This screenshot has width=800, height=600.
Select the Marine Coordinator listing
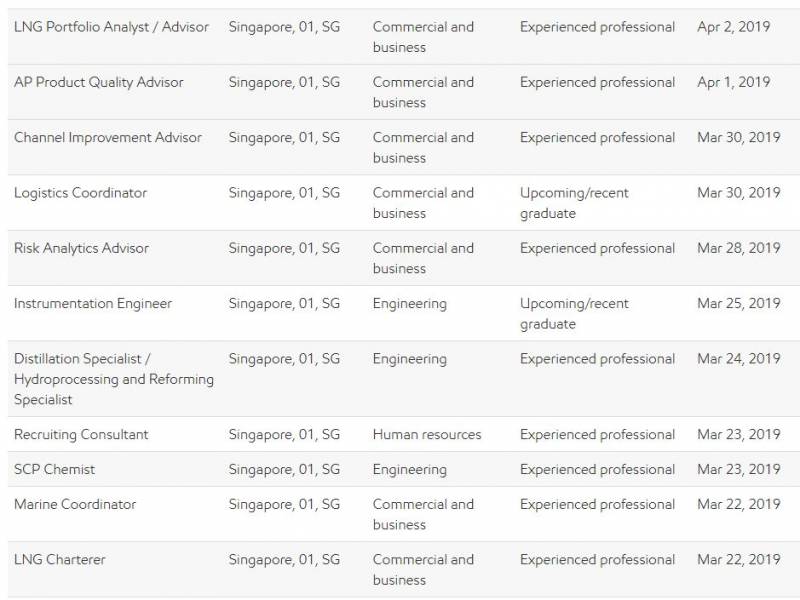[75, 504]
